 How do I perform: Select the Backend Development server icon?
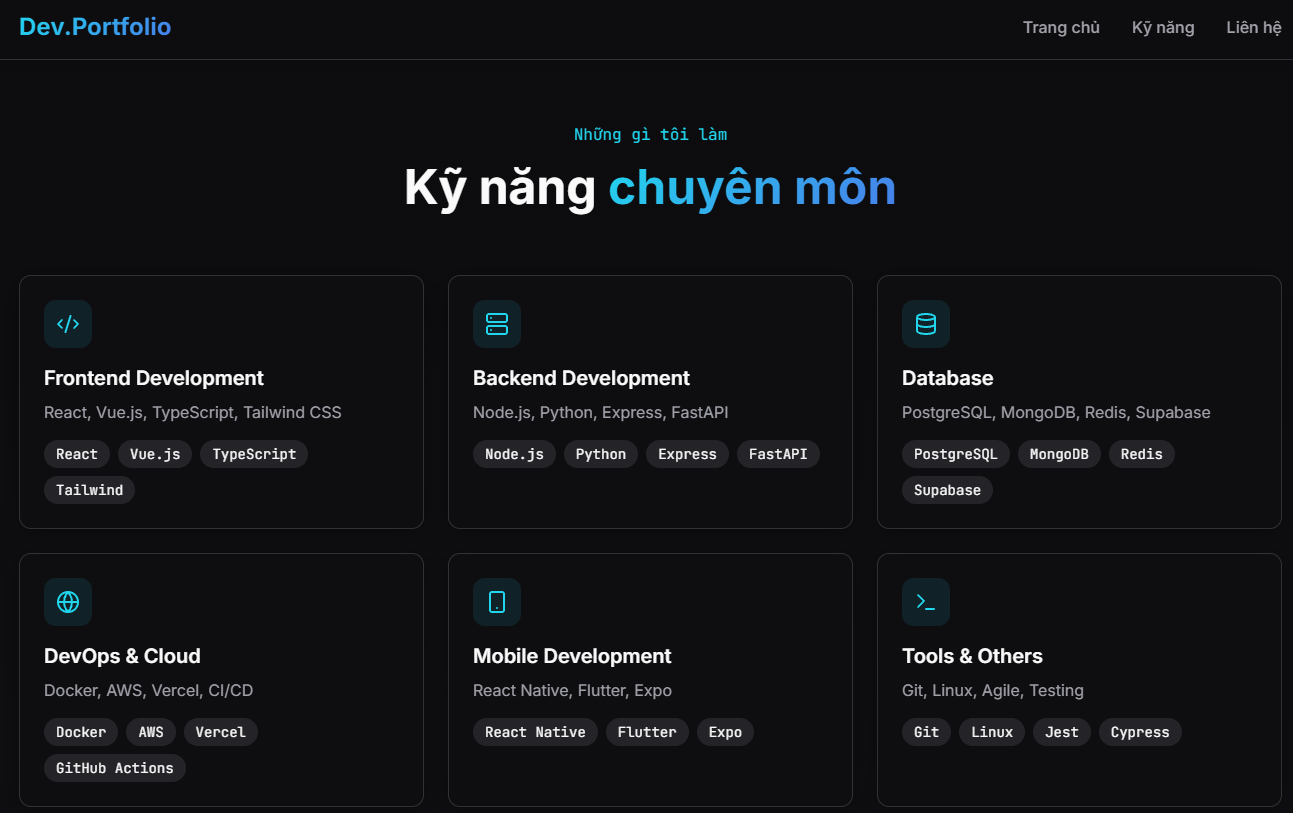pyautogui.click(x=496, y=323)
